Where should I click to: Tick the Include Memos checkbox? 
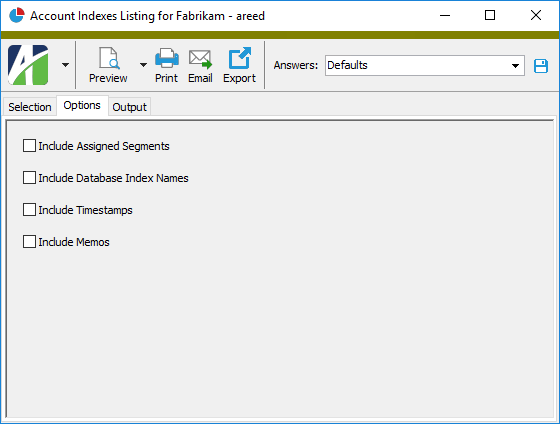click(29, 241)
